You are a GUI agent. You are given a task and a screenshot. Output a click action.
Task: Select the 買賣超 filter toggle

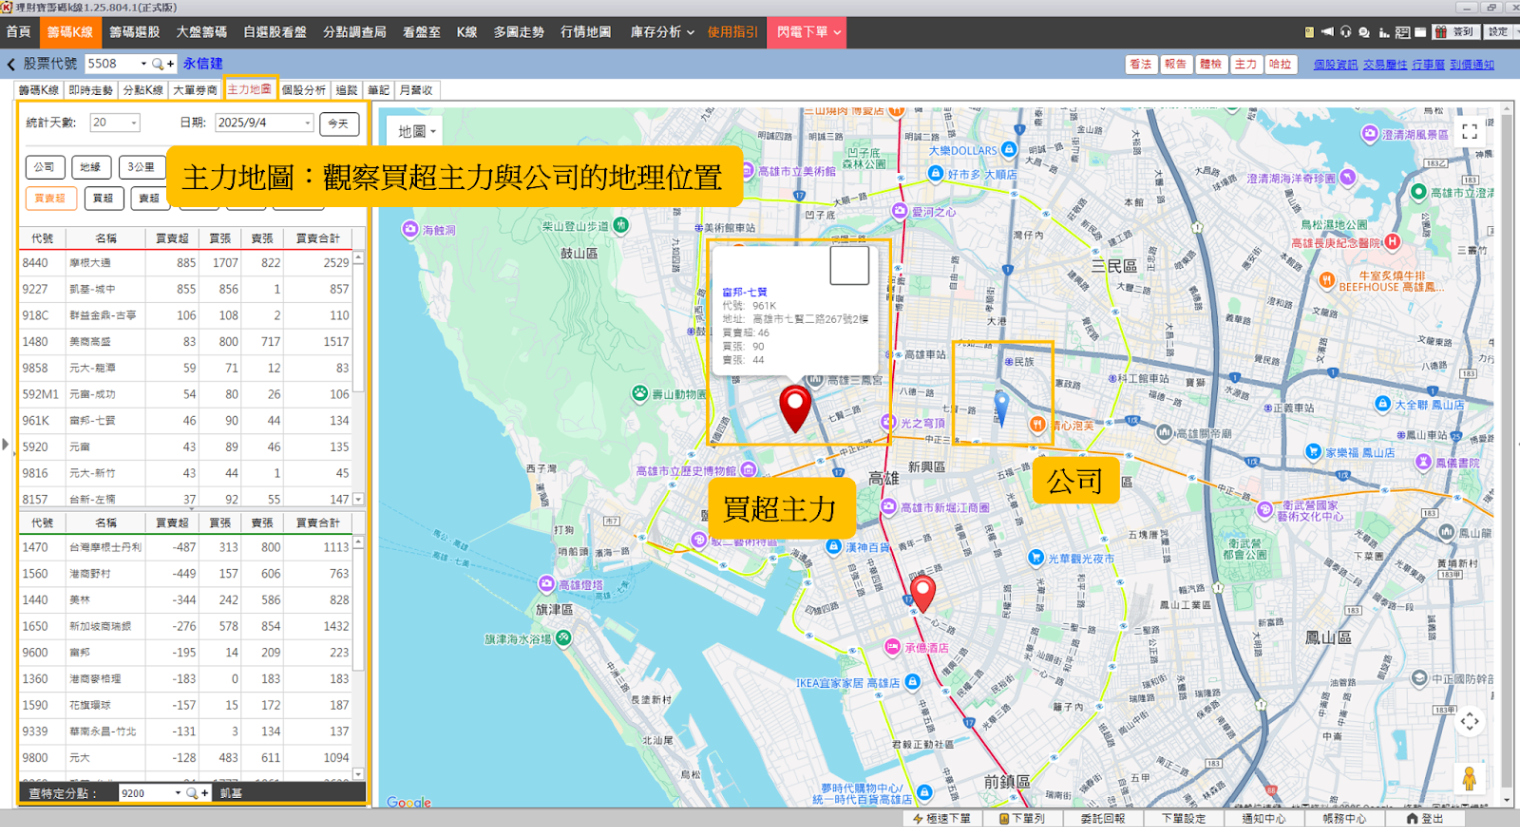tap(50, 198)
